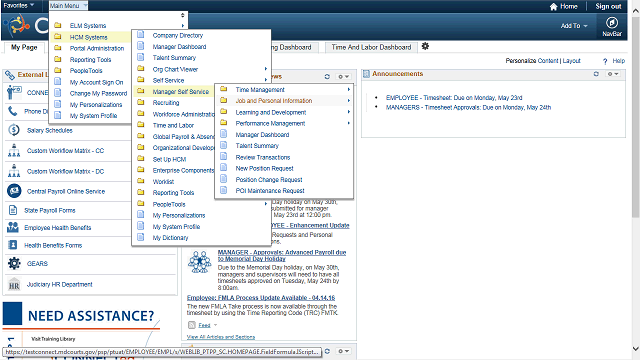Image resolution: width=640 pixels, height=360 pixels.
Task: Open Announcements pagelet options gear
Action: [x=613, y=74]
